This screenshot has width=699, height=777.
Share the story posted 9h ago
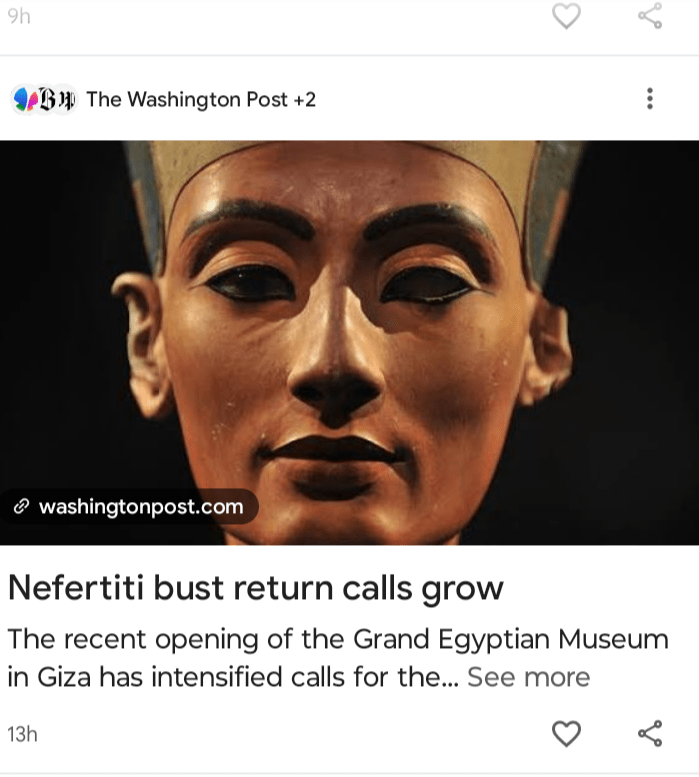tap(650, 16)
